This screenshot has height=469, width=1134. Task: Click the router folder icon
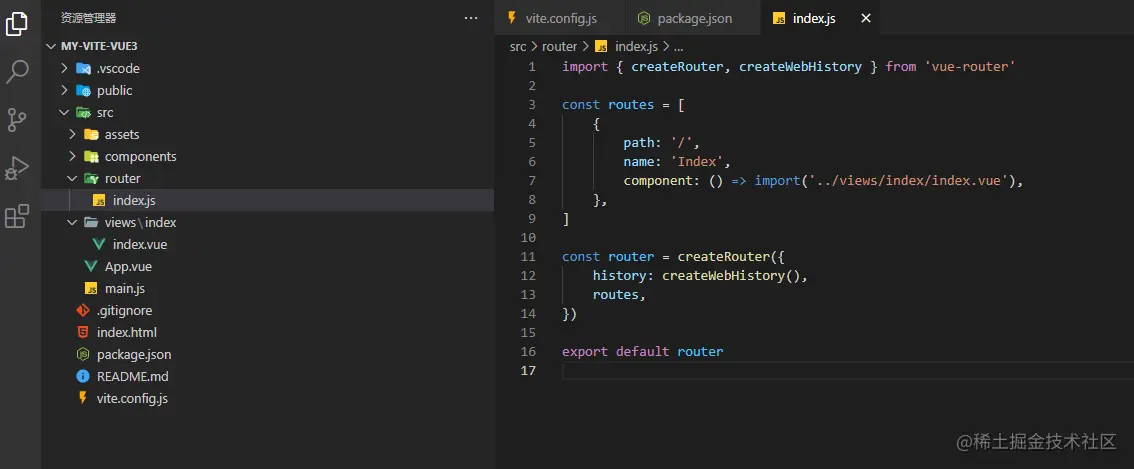[91, 178]
